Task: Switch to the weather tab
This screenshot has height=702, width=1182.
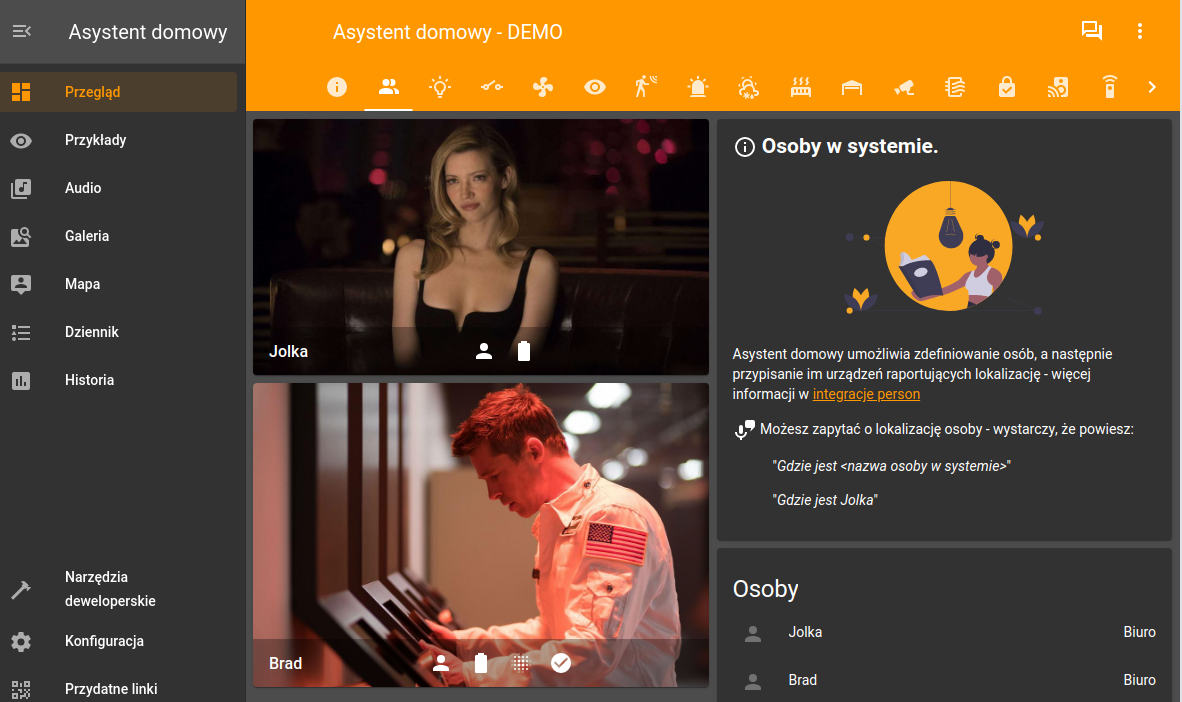Action: (x=749, y=87)
